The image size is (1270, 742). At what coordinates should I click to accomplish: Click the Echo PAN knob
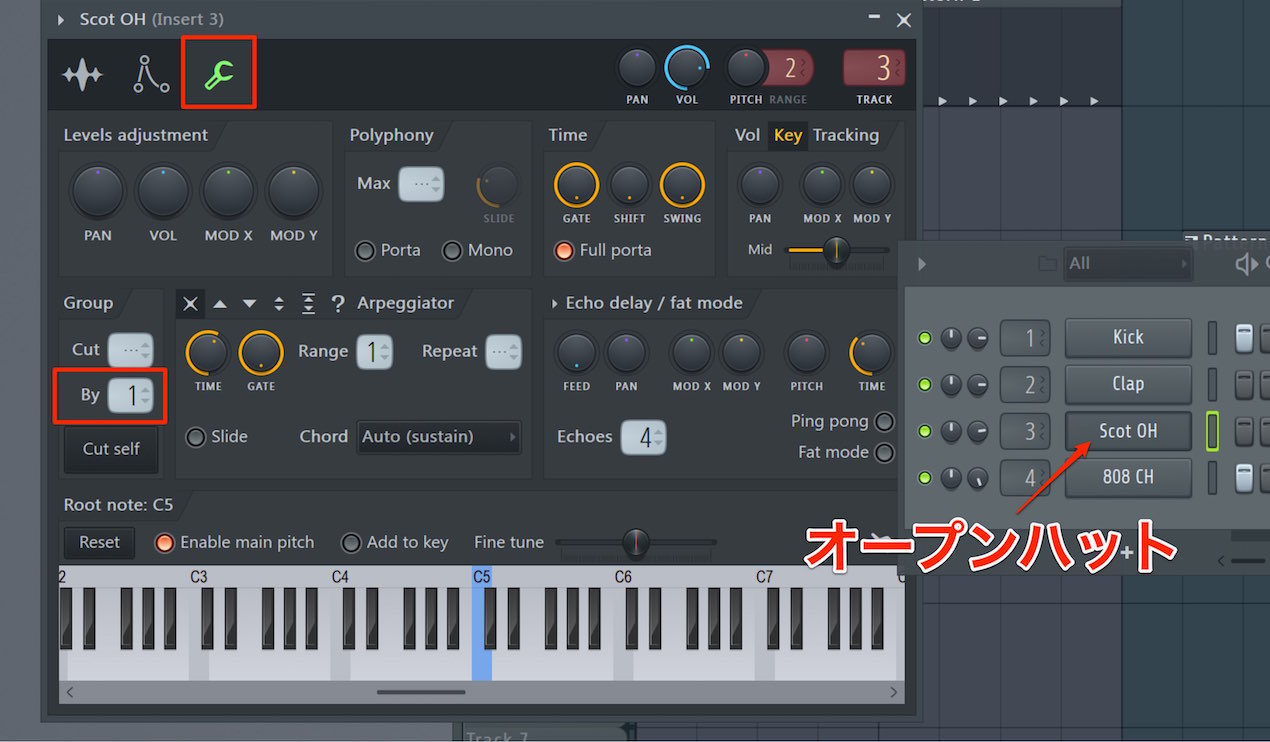627,353
